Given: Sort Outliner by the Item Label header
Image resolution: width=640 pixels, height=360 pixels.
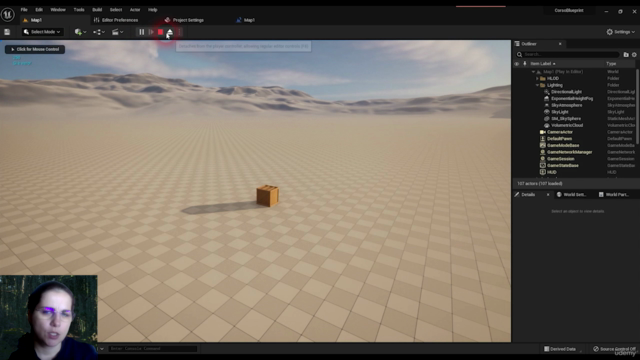Looking at the screenshot, I should coord(542,64).
